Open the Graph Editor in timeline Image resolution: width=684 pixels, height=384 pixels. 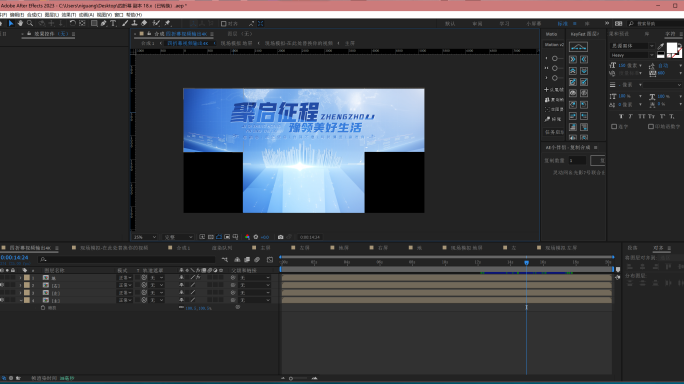[x=270, y=260]
